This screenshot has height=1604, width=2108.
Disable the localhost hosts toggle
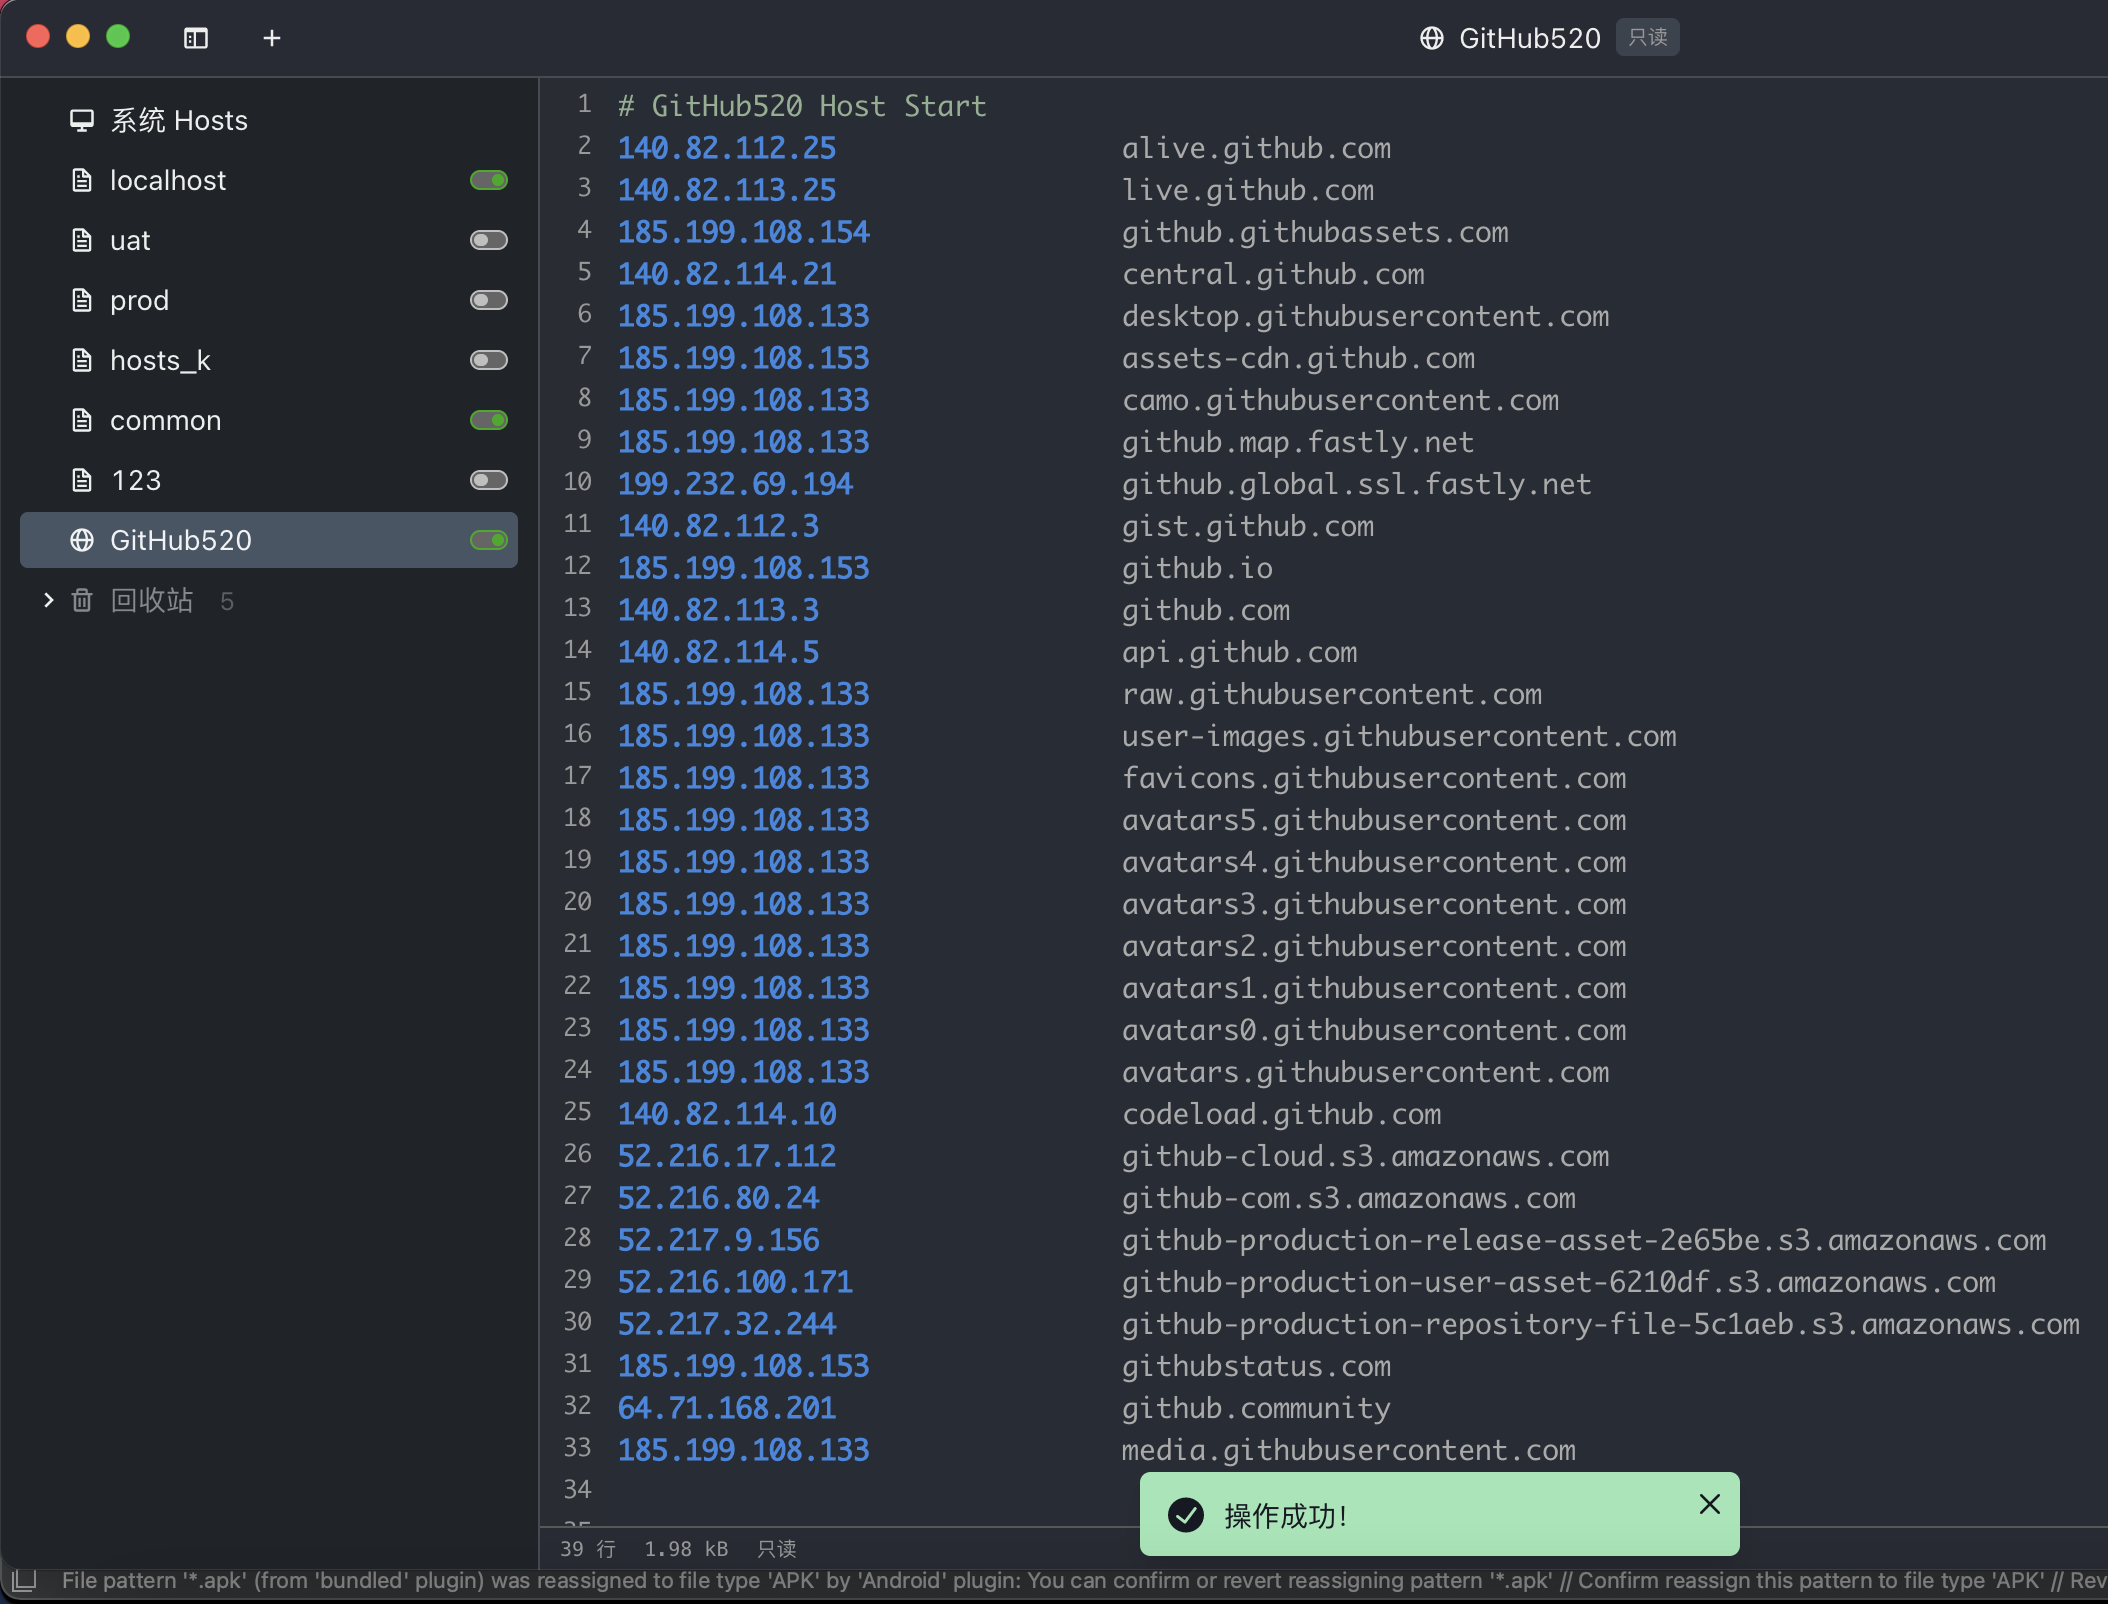[489, 180]
